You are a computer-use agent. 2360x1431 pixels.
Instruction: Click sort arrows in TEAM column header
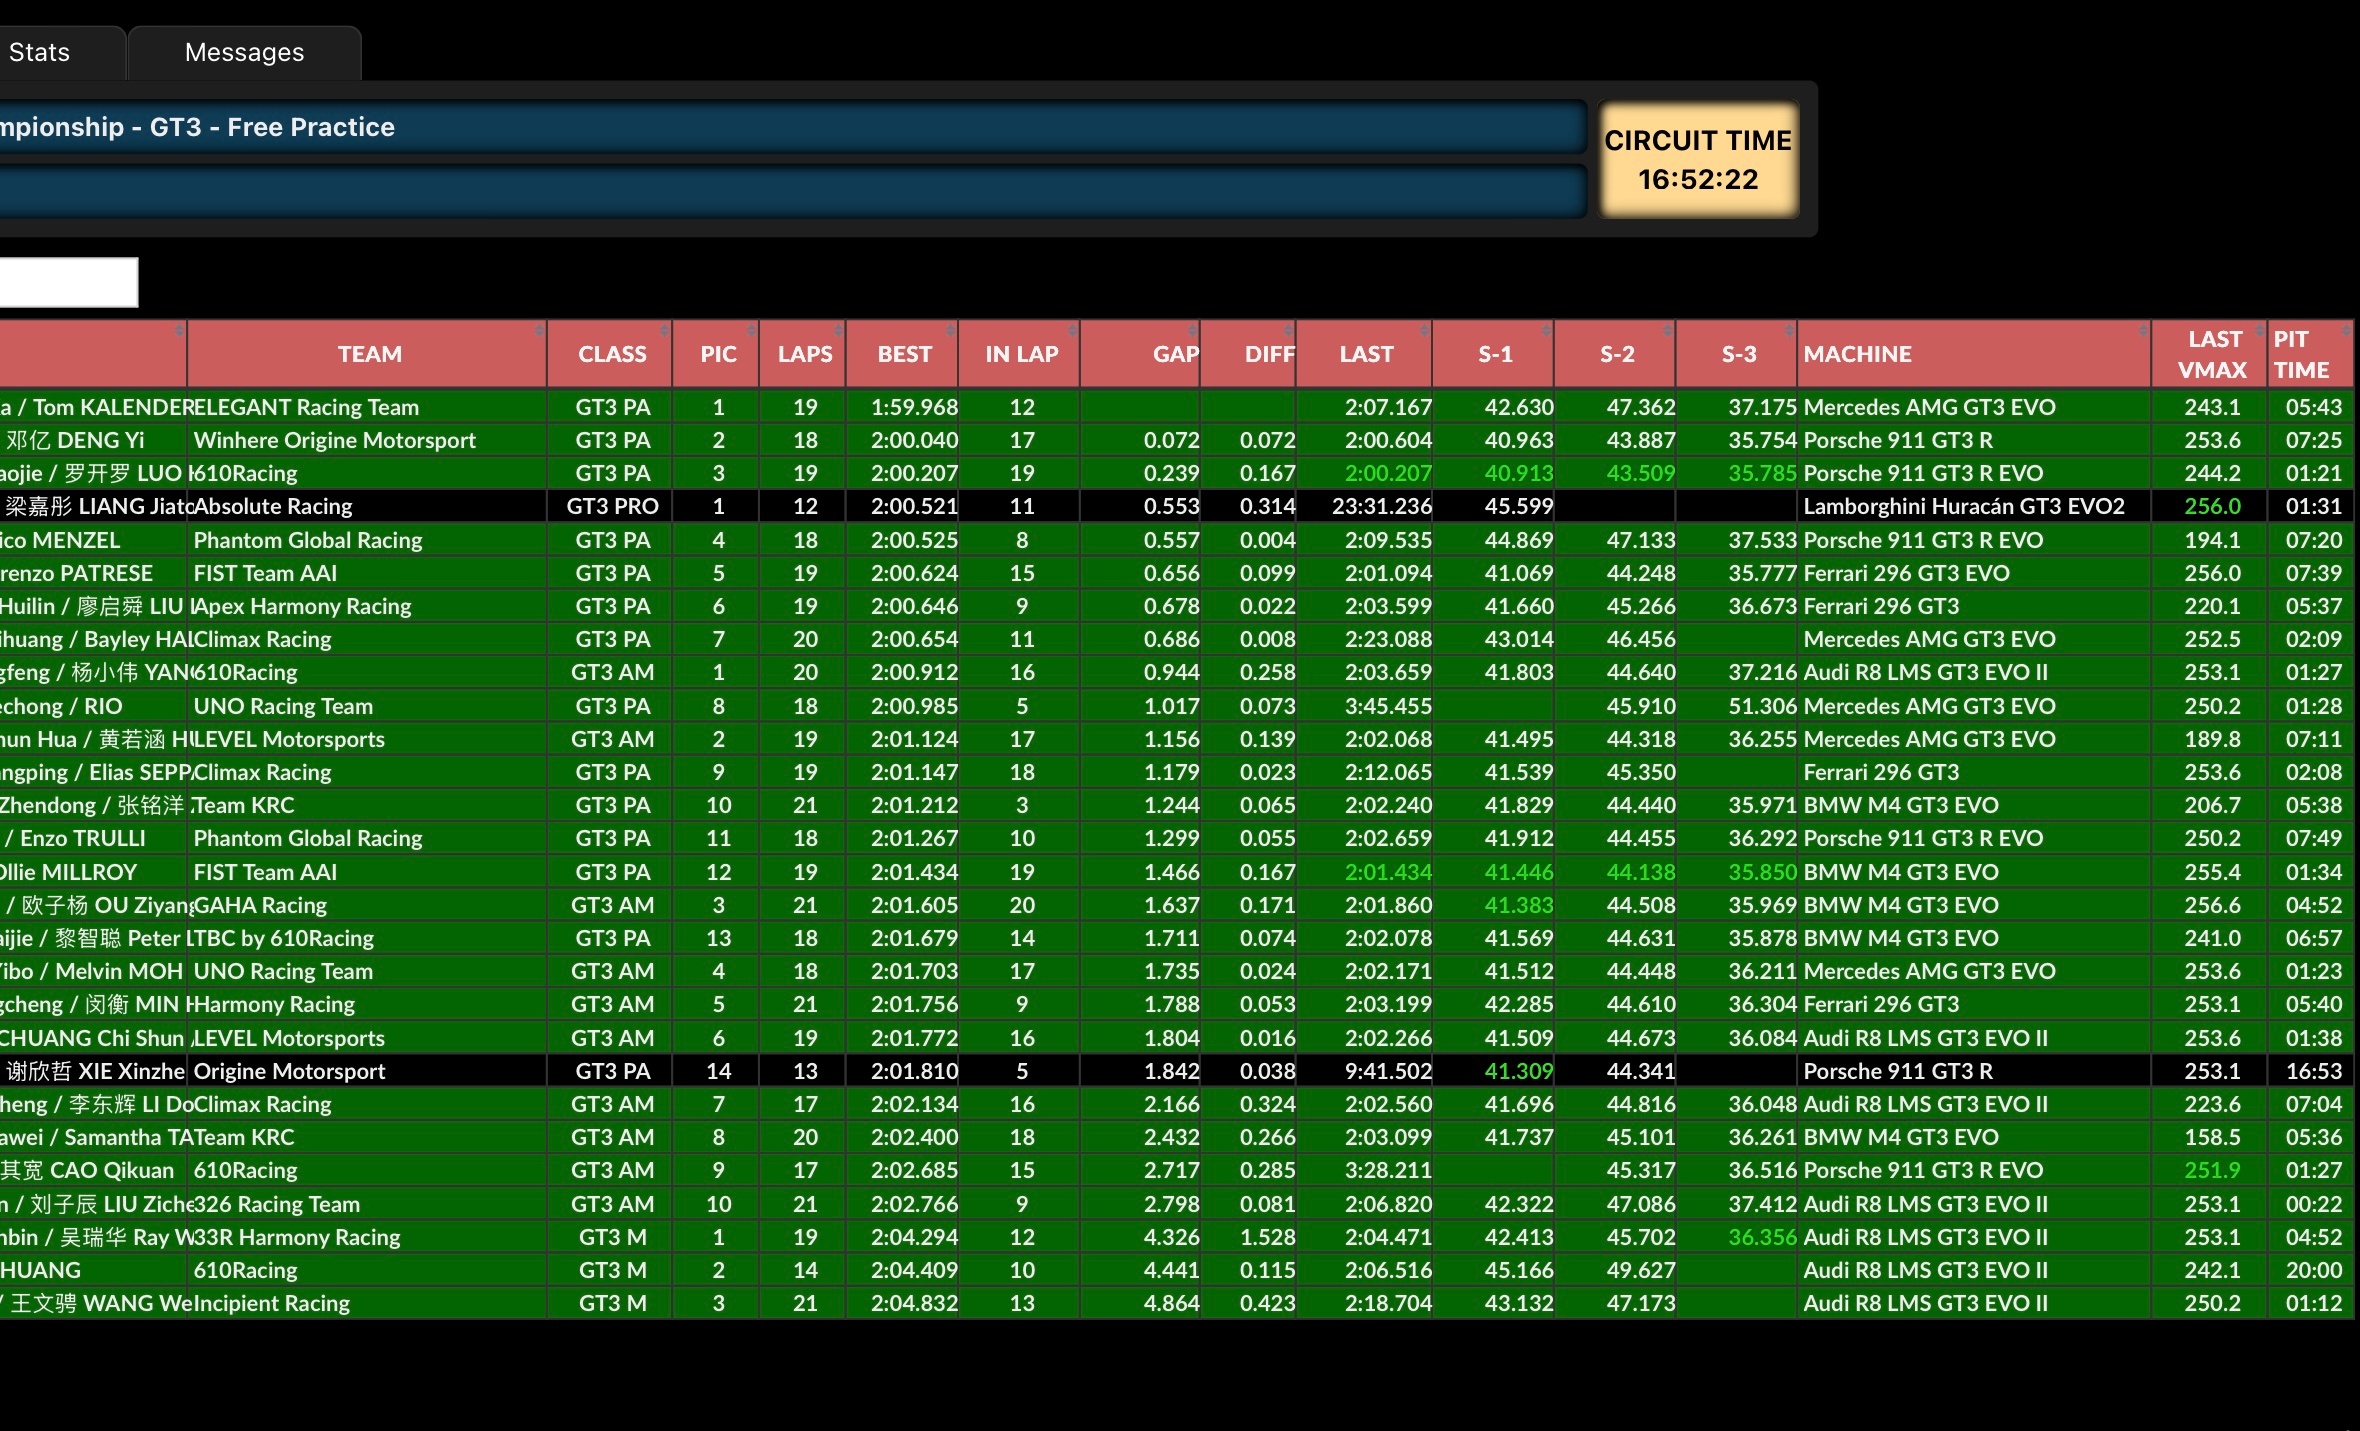(x=539, y=330)
